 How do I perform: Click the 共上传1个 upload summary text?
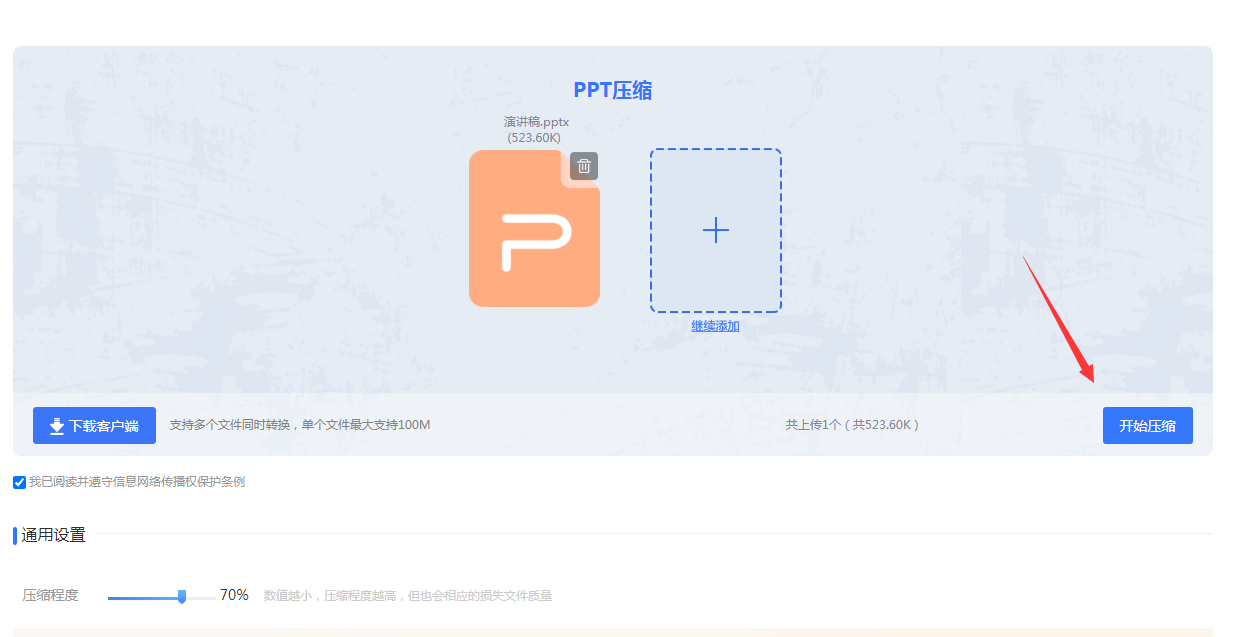(x=852, y=425)
